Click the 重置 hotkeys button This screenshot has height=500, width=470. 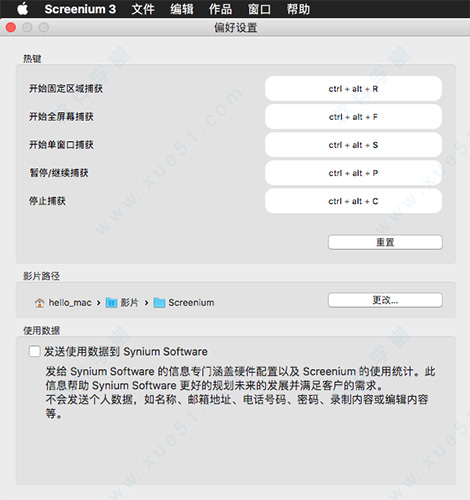[x=385, y=242]
